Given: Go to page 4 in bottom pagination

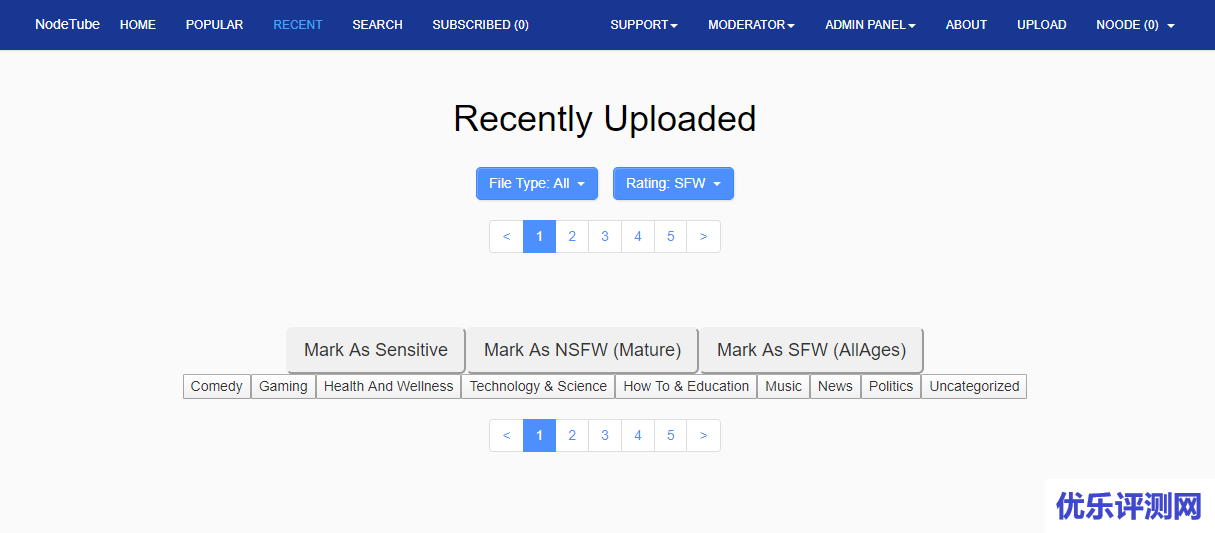Looking at the screenshot, I should coord(638,436).
